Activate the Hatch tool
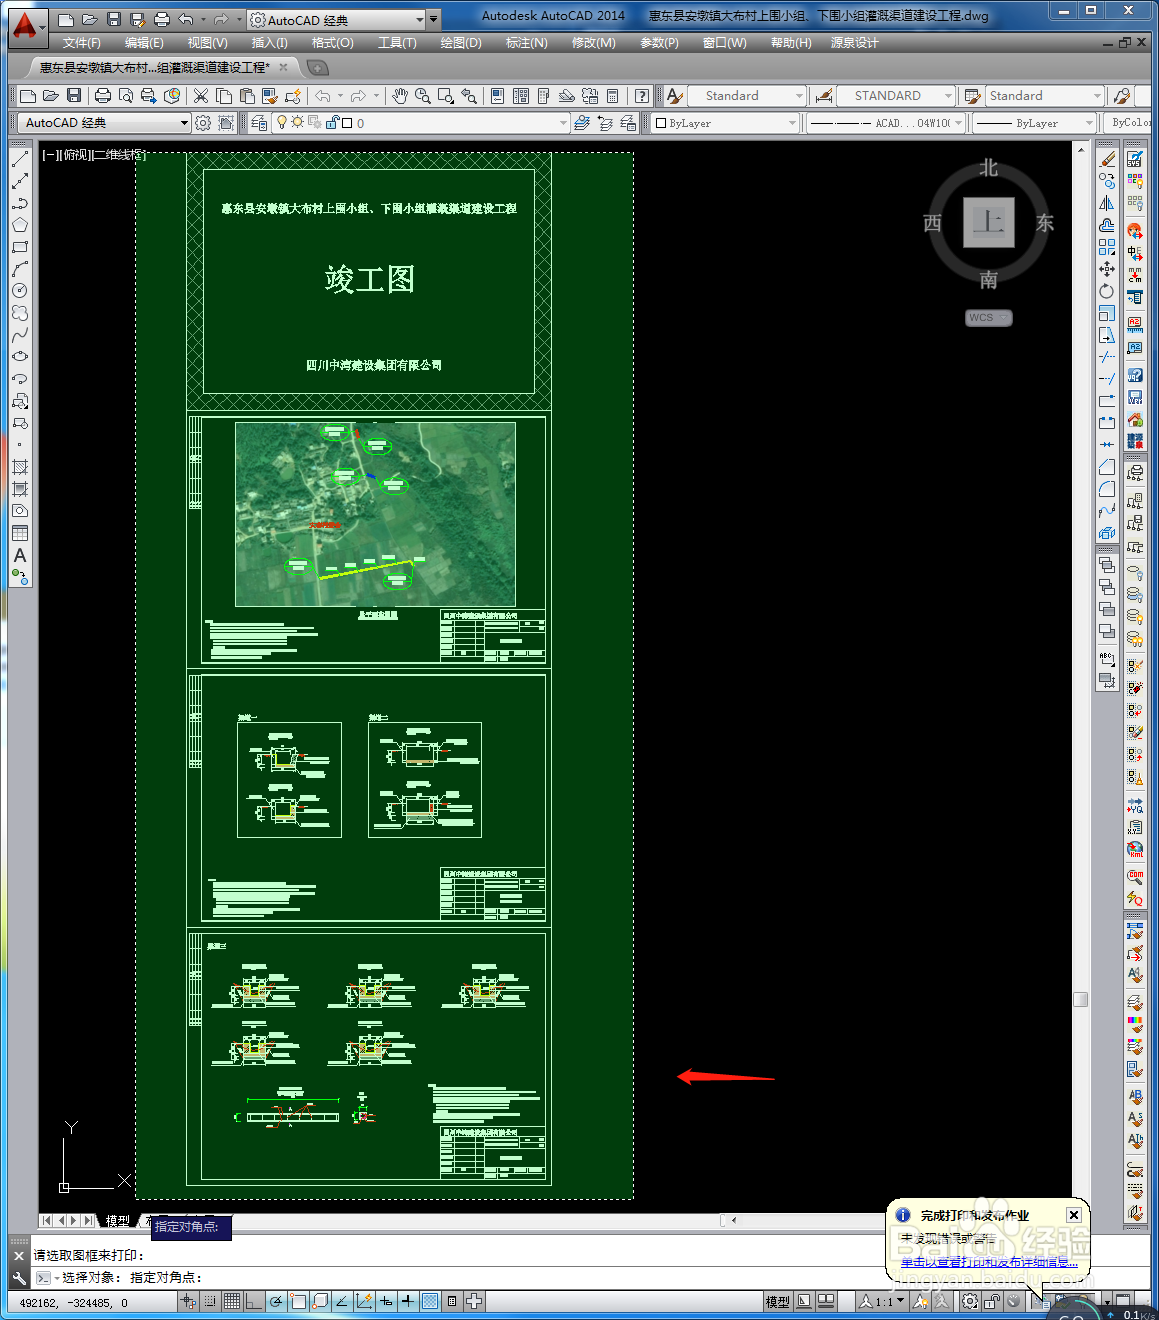Image resolution: width=1159 pixels, height=1320 pixels. tap(20, 467)
